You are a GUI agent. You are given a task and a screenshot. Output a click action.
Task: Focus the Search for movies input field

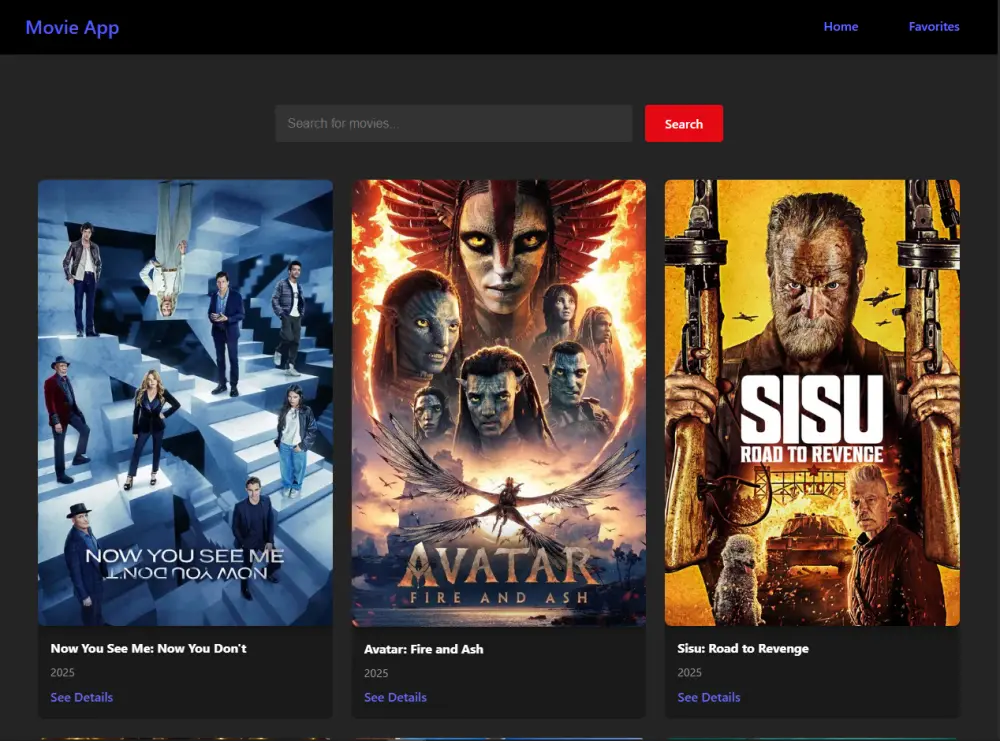pyautogui.click(x=453, y=124)
